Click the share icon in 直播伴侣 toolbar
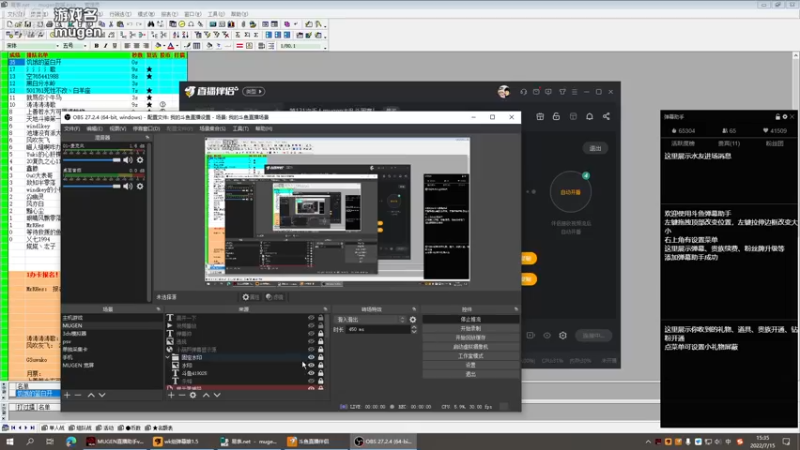The image size is (800, 450). click(x=606, y=116)
